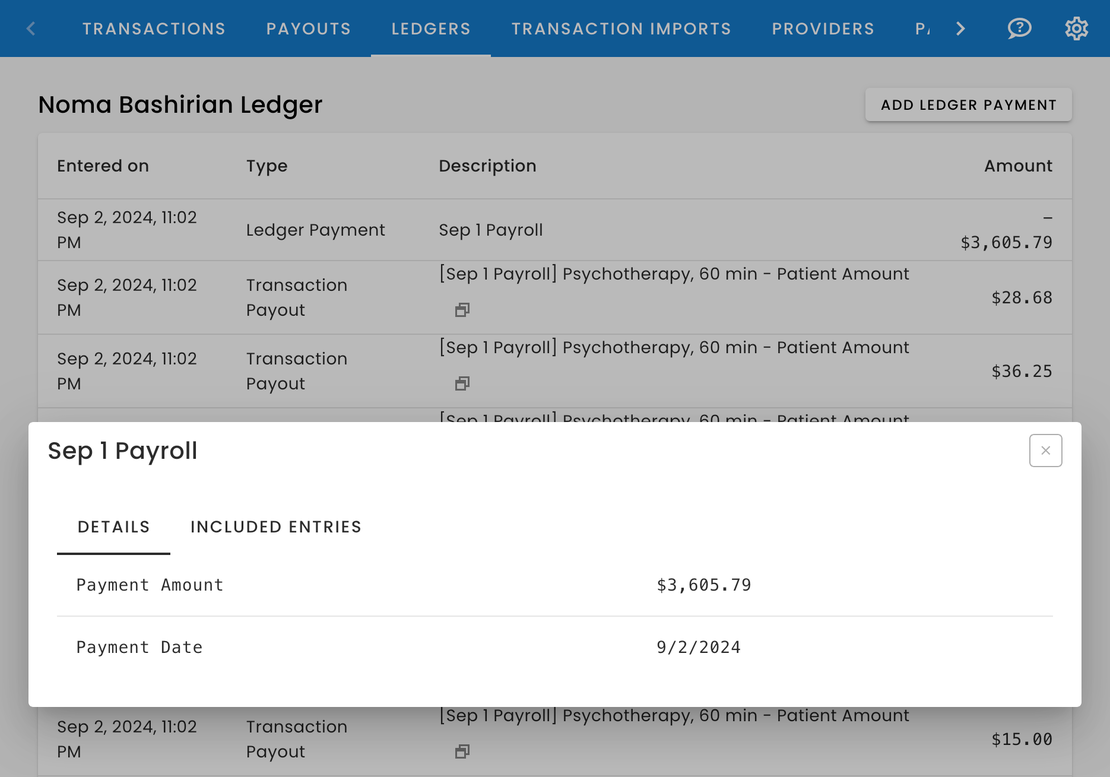Open the Payouts tab
Screen dimensions: 1110x777
click(308, 29)
